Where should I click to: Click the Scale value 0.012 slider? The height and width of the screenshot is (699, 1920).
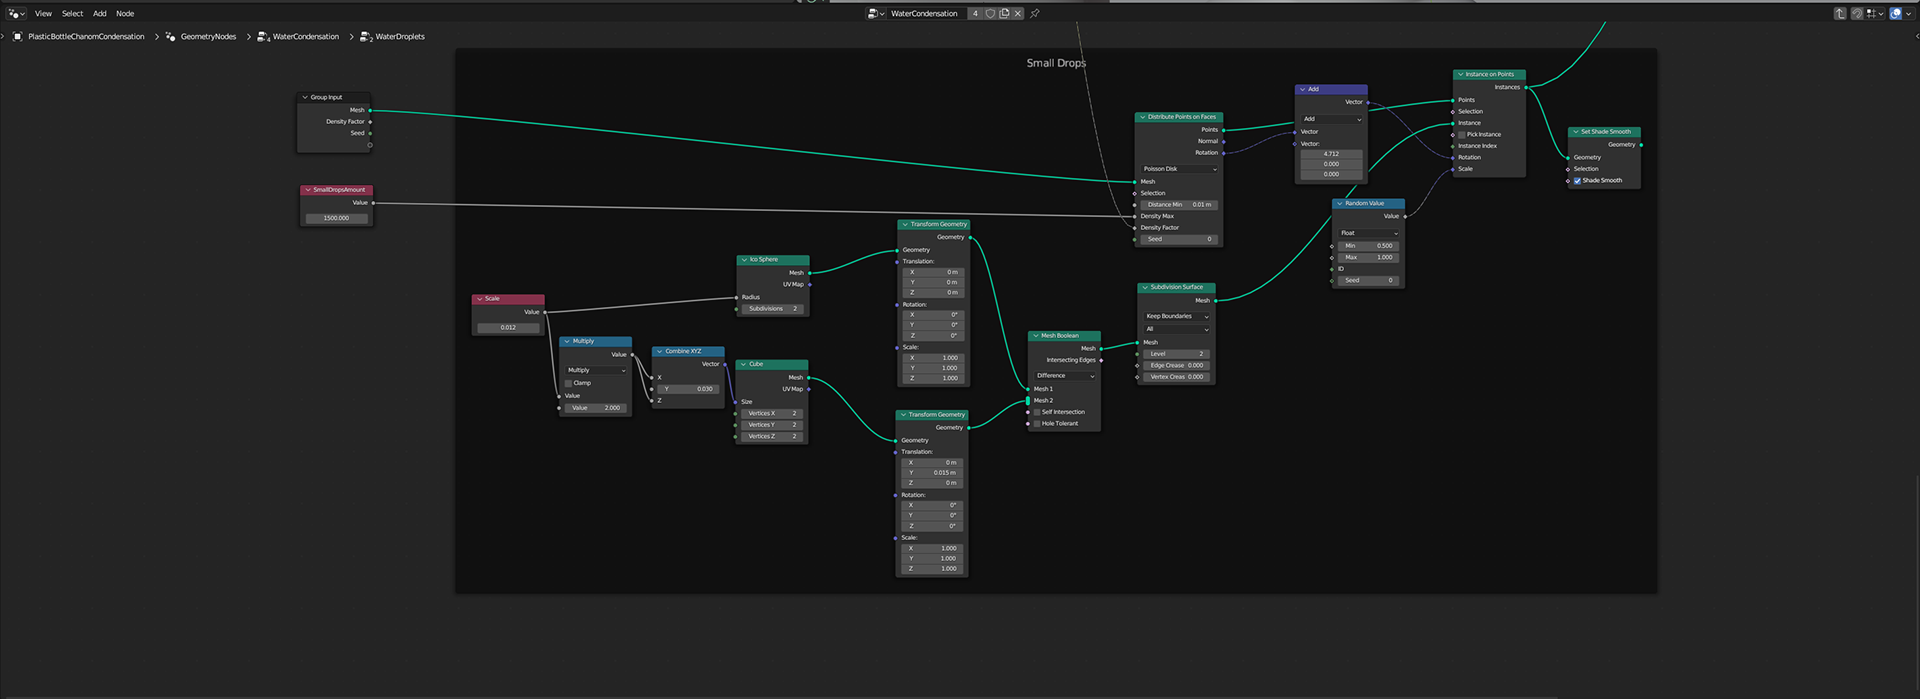click(x=508, y=327)
